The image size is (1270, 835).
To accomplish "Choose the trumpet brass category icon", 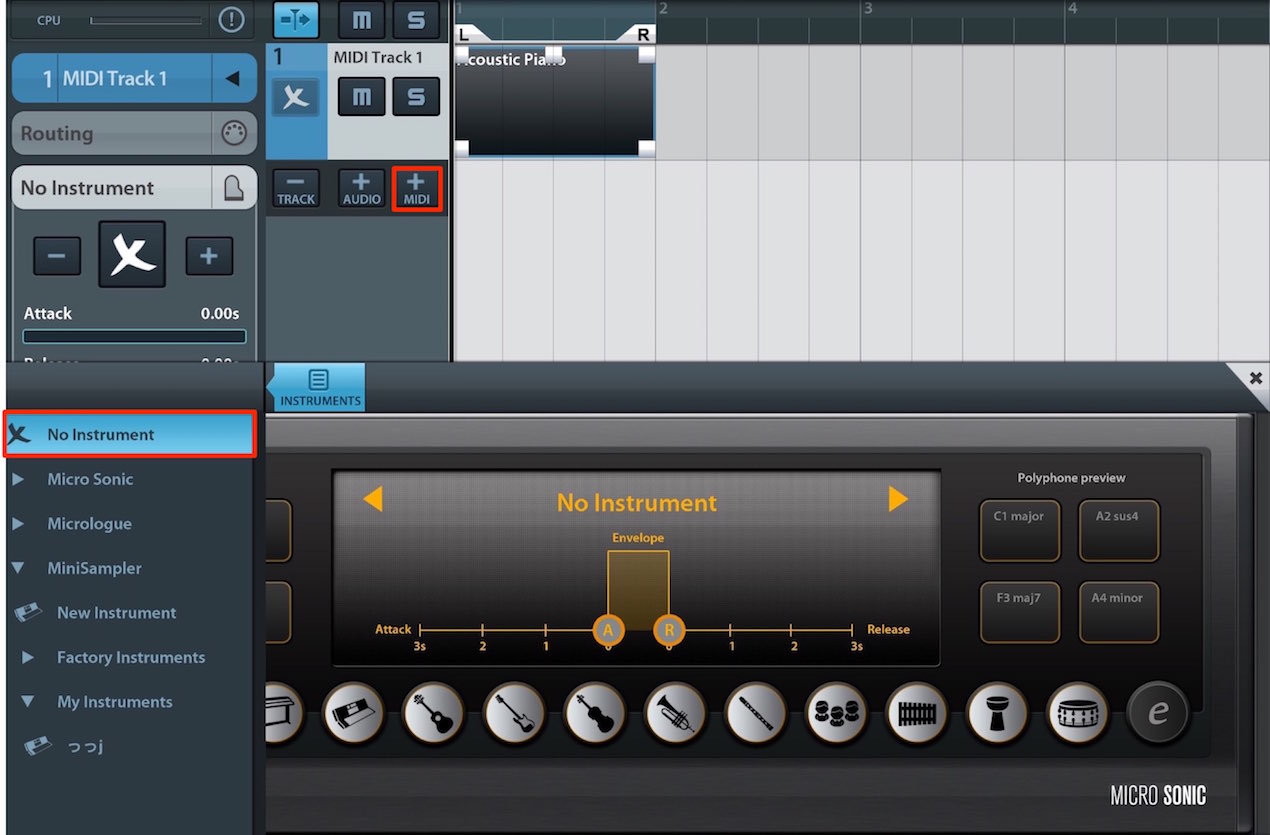I will (x=676, y=712).
